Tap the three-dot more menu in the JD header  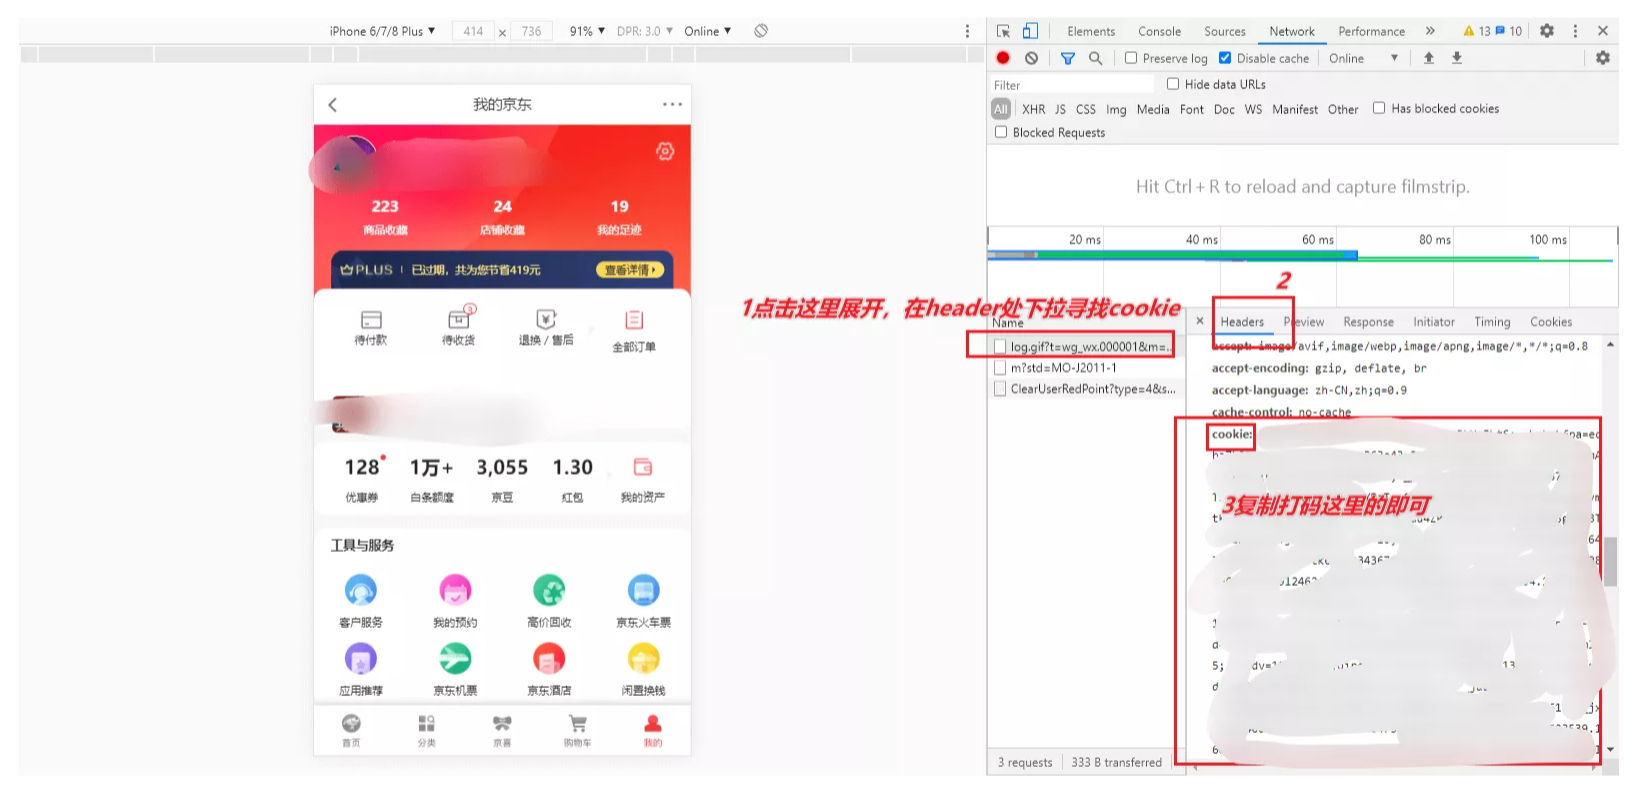pyautogui.click(x=672, y=104)
